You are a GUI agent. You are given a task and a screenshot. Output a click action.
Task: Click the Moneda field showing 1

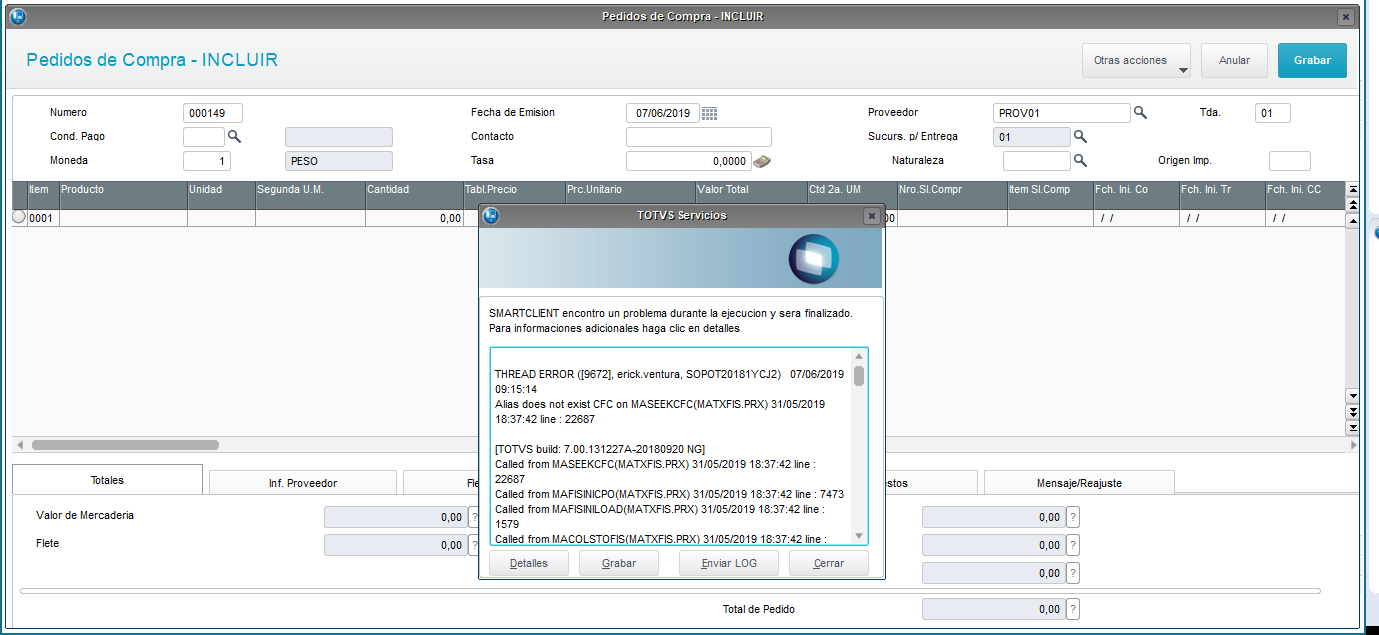point(207,161)
